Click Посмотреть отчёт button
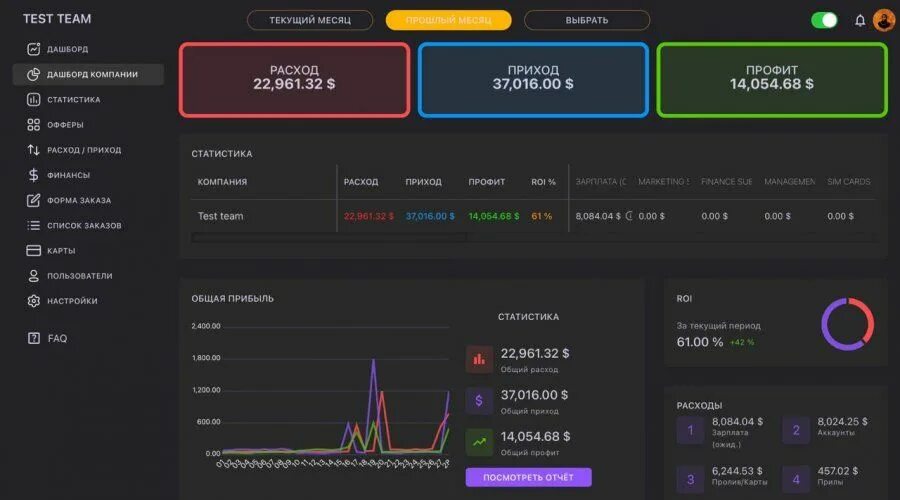This screenshot has width=900, height=500. (x=528, y=477)
